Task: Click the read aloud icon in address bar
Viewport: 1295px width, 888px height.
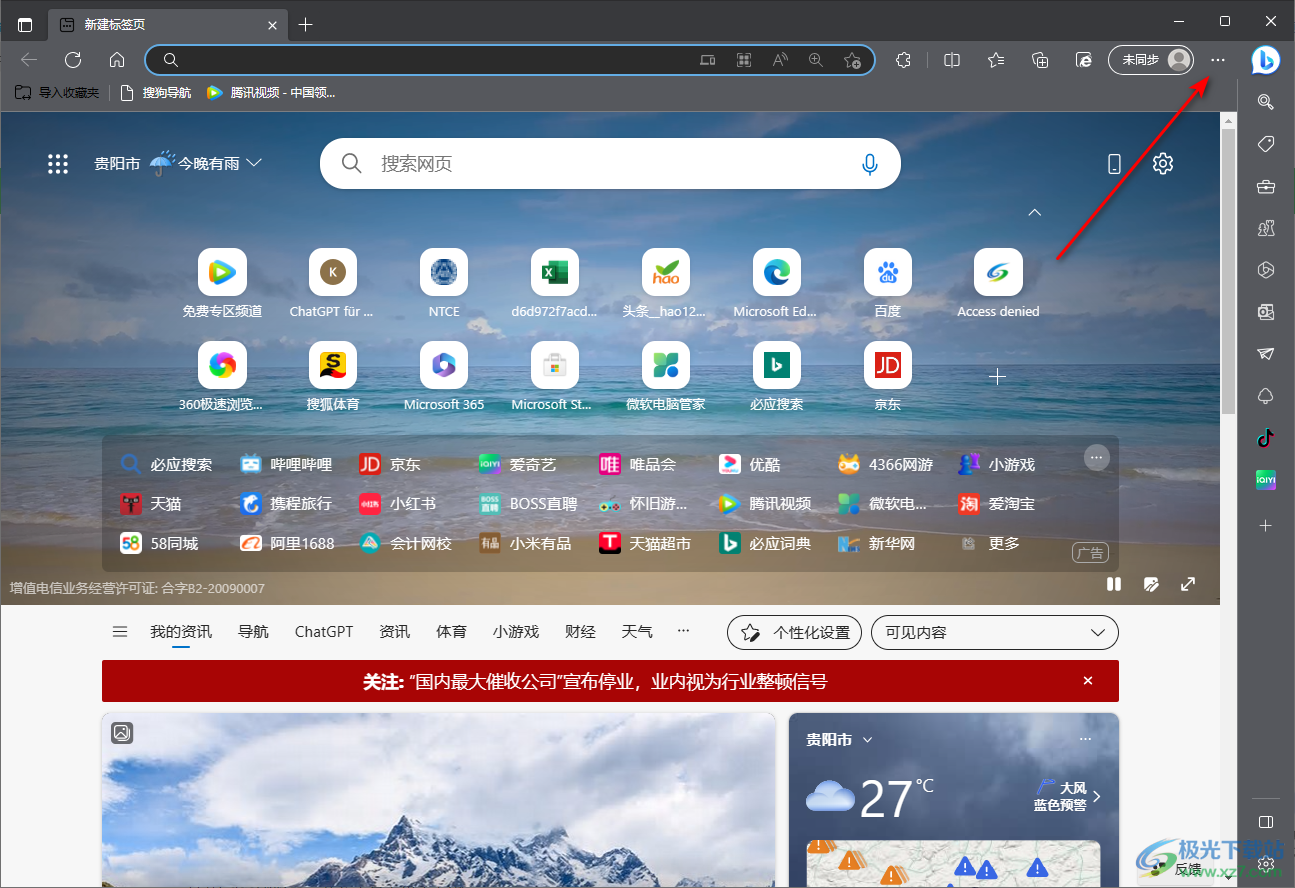Action: pos(780,60)
